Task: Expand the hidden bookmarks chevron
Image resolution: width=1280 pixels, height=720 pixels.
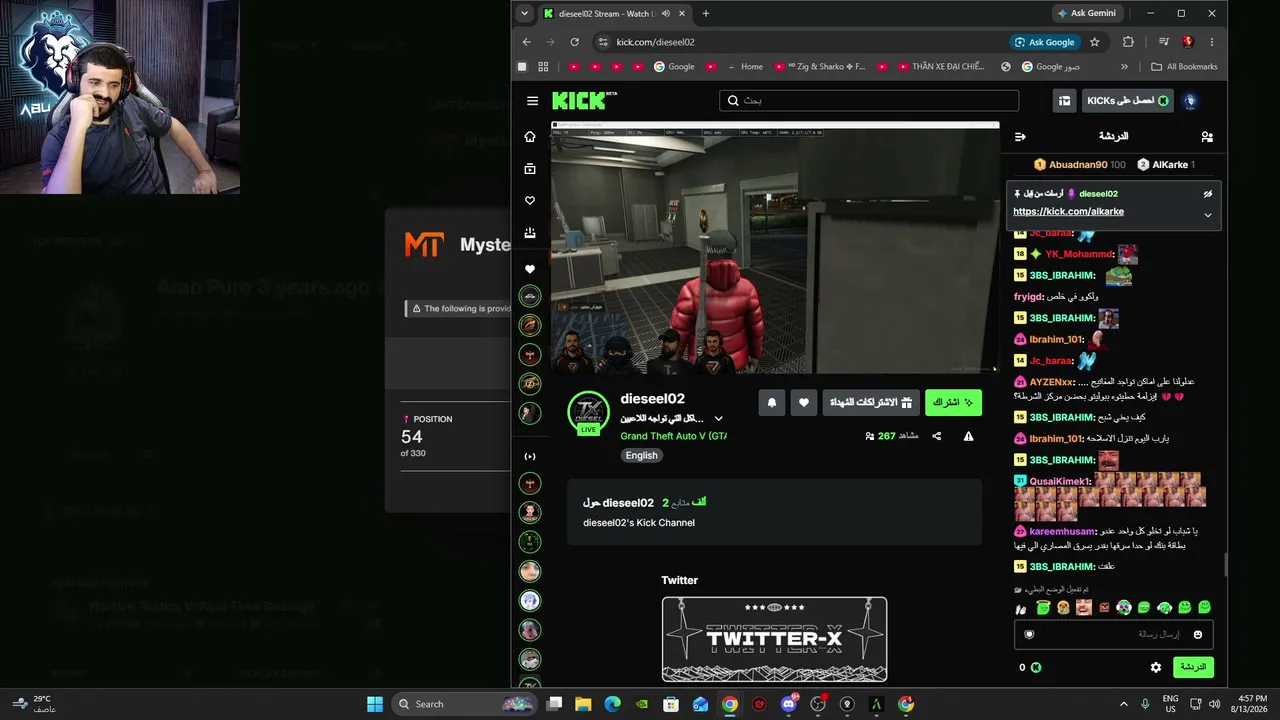Action: [1124, 67]
